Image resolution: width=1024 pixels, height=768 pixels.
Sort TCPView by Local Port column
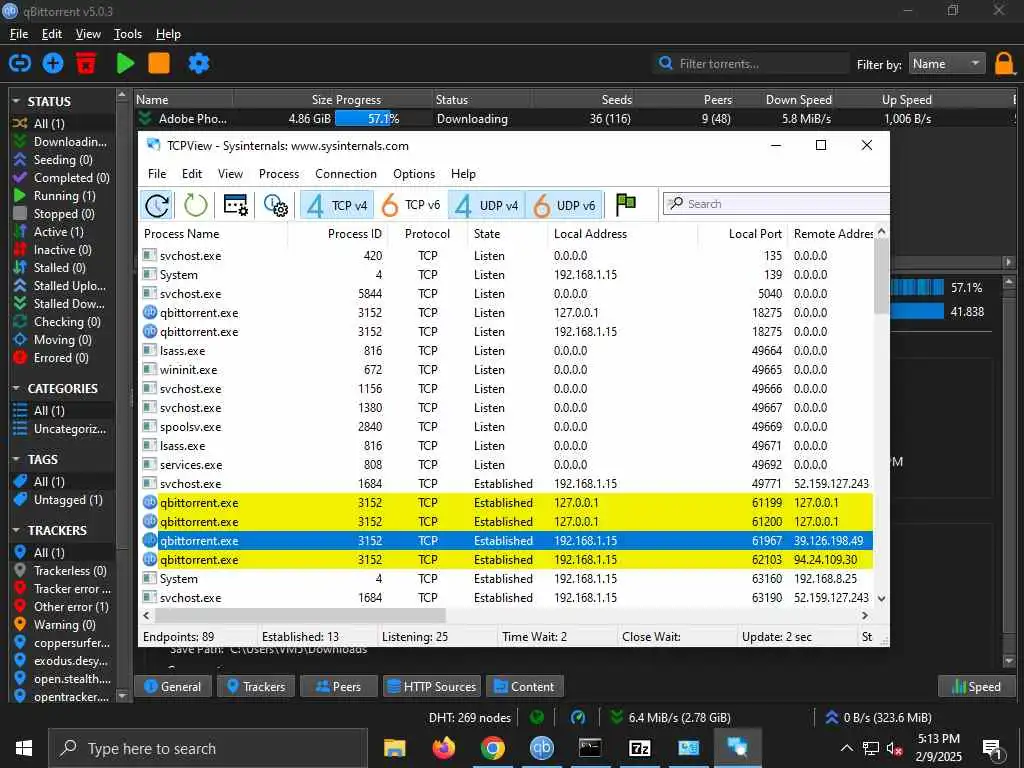point(743,234)
